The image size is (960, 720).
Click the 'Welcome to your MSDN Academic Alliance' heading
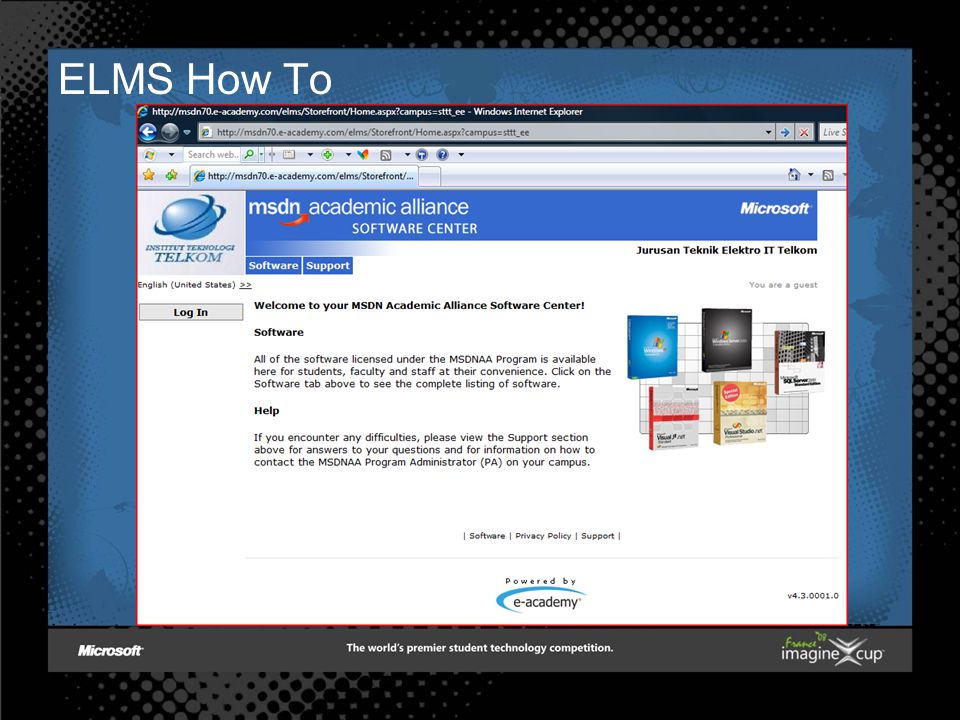click(419, 306)
